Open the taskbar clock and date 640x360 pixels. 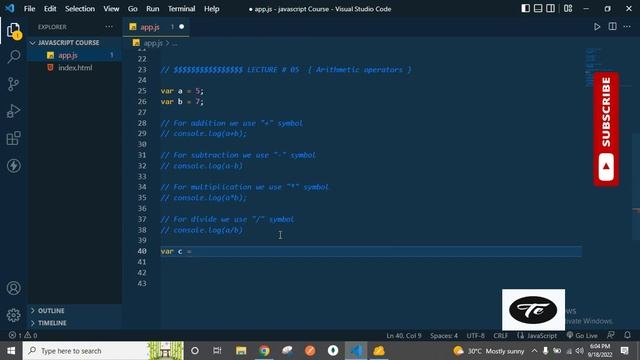pyautogui.click(x=600, y=351)
